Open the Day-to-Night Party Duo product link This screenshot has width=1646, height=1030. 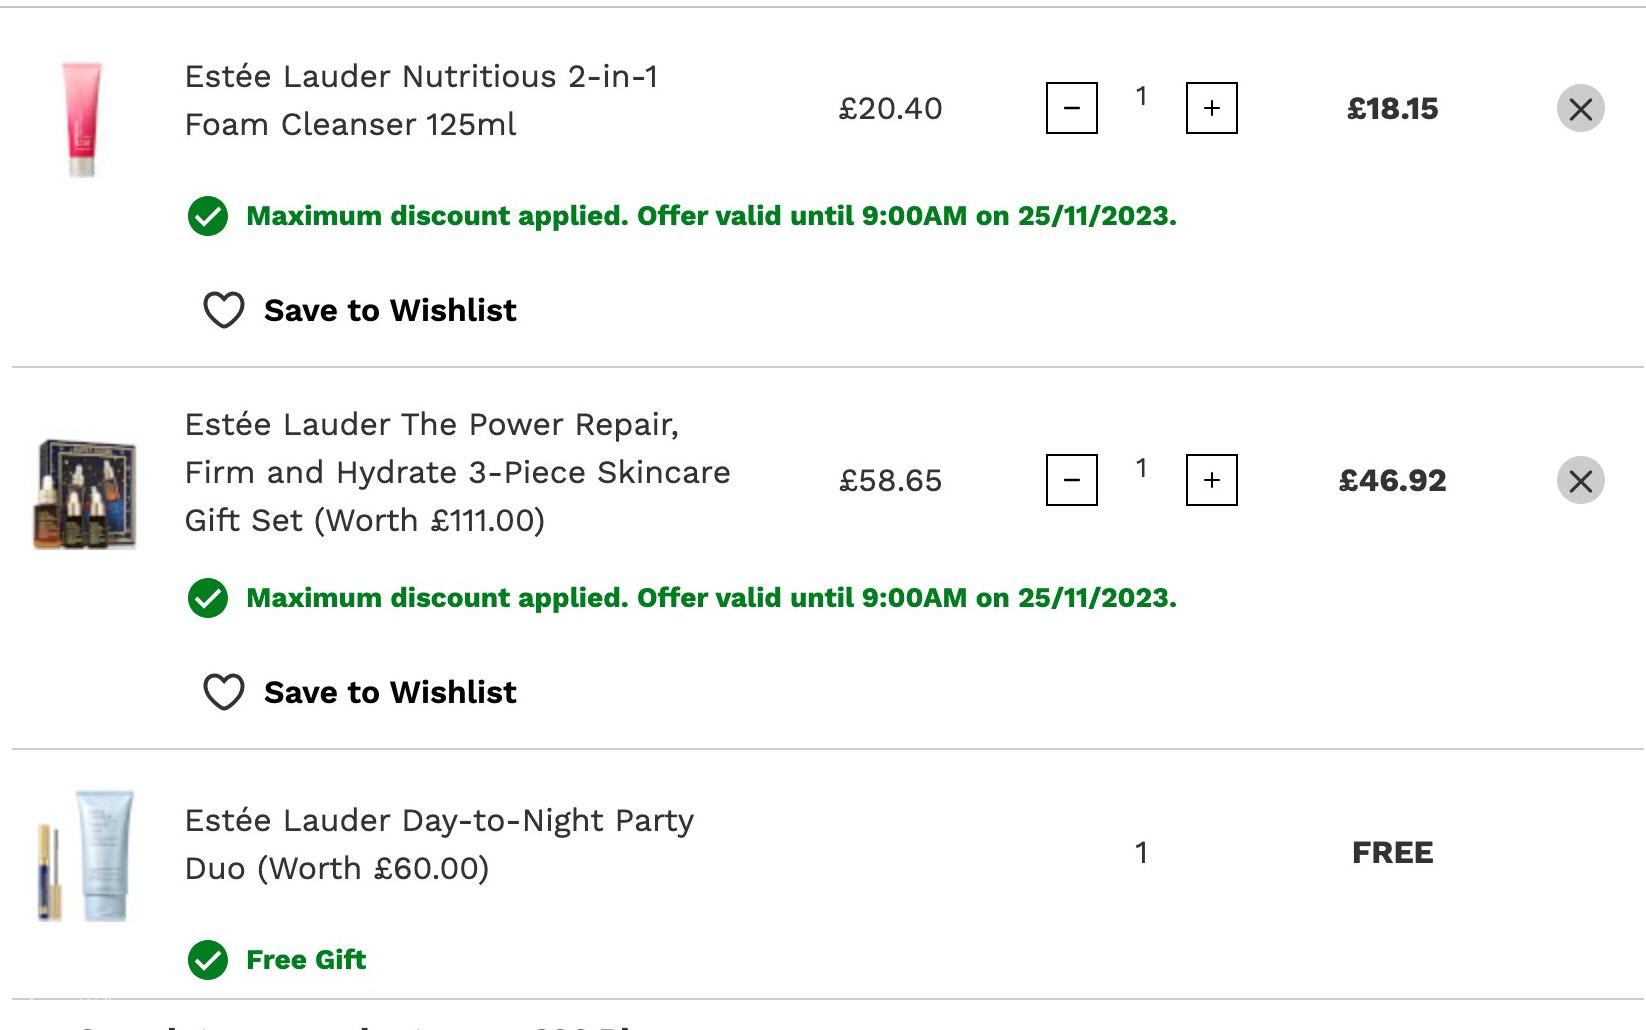click(439, 844)
